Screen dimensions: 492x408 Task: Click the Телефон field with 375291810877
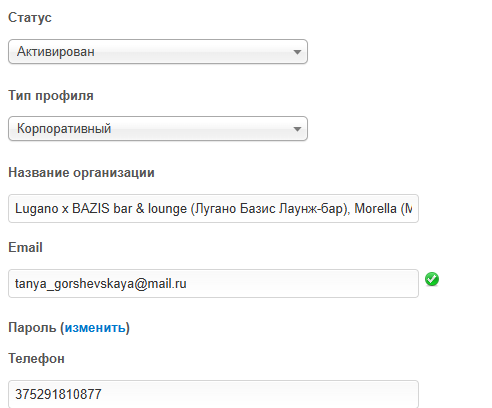pyautogui.click(x=213, y=394)
